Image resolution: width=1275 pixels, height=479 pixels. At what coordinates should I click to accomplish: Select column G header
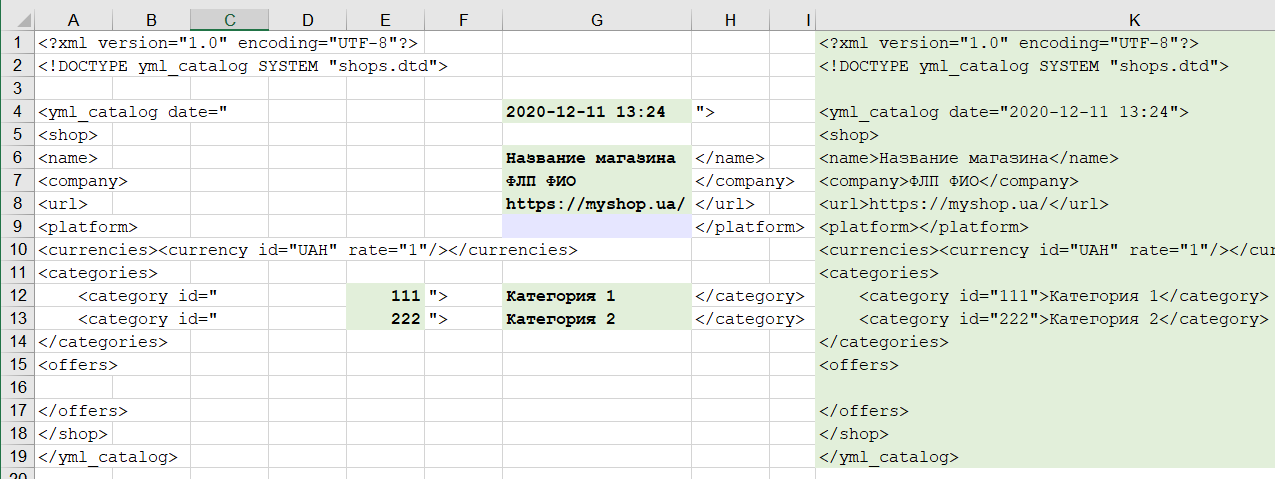[x=596, y=19]
